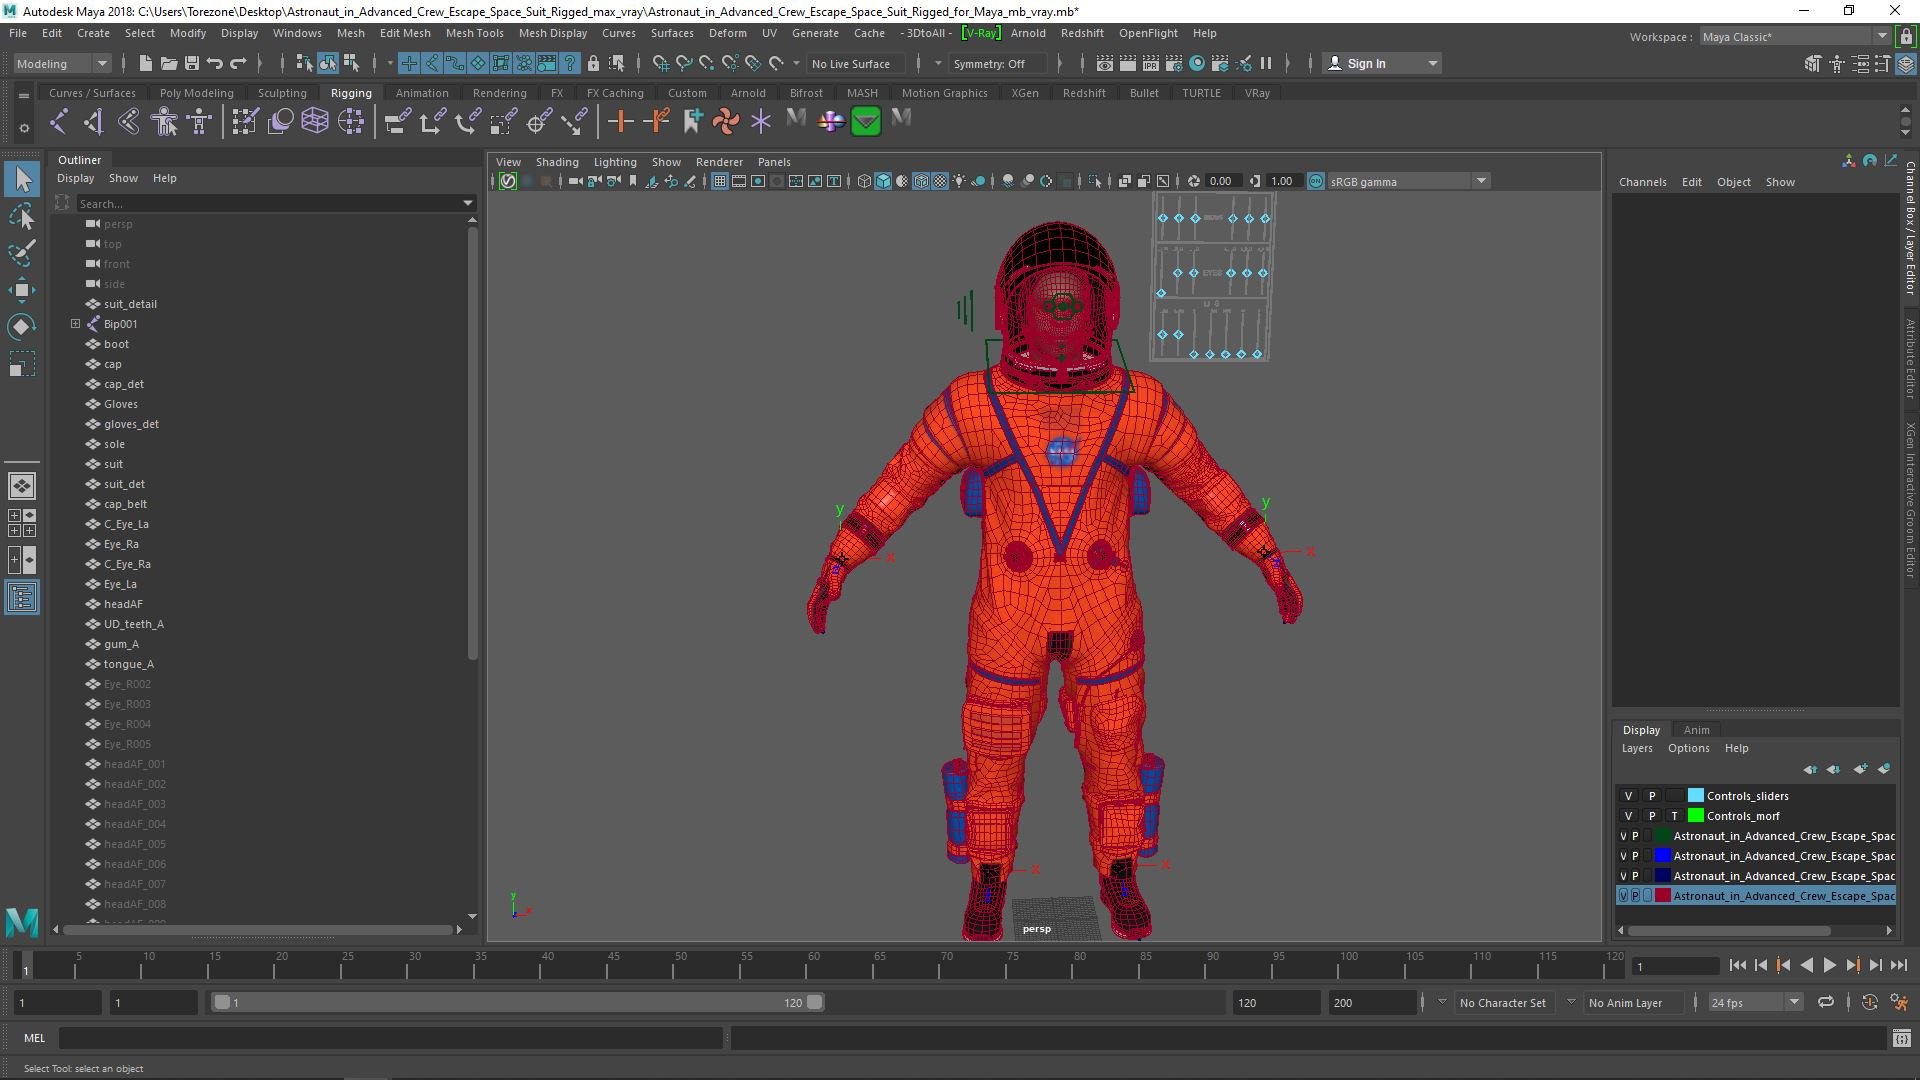This screenshot has width=1920, height=1080.
Task: Choose the Rotate tool in toolbox
Action: point(22,327)
